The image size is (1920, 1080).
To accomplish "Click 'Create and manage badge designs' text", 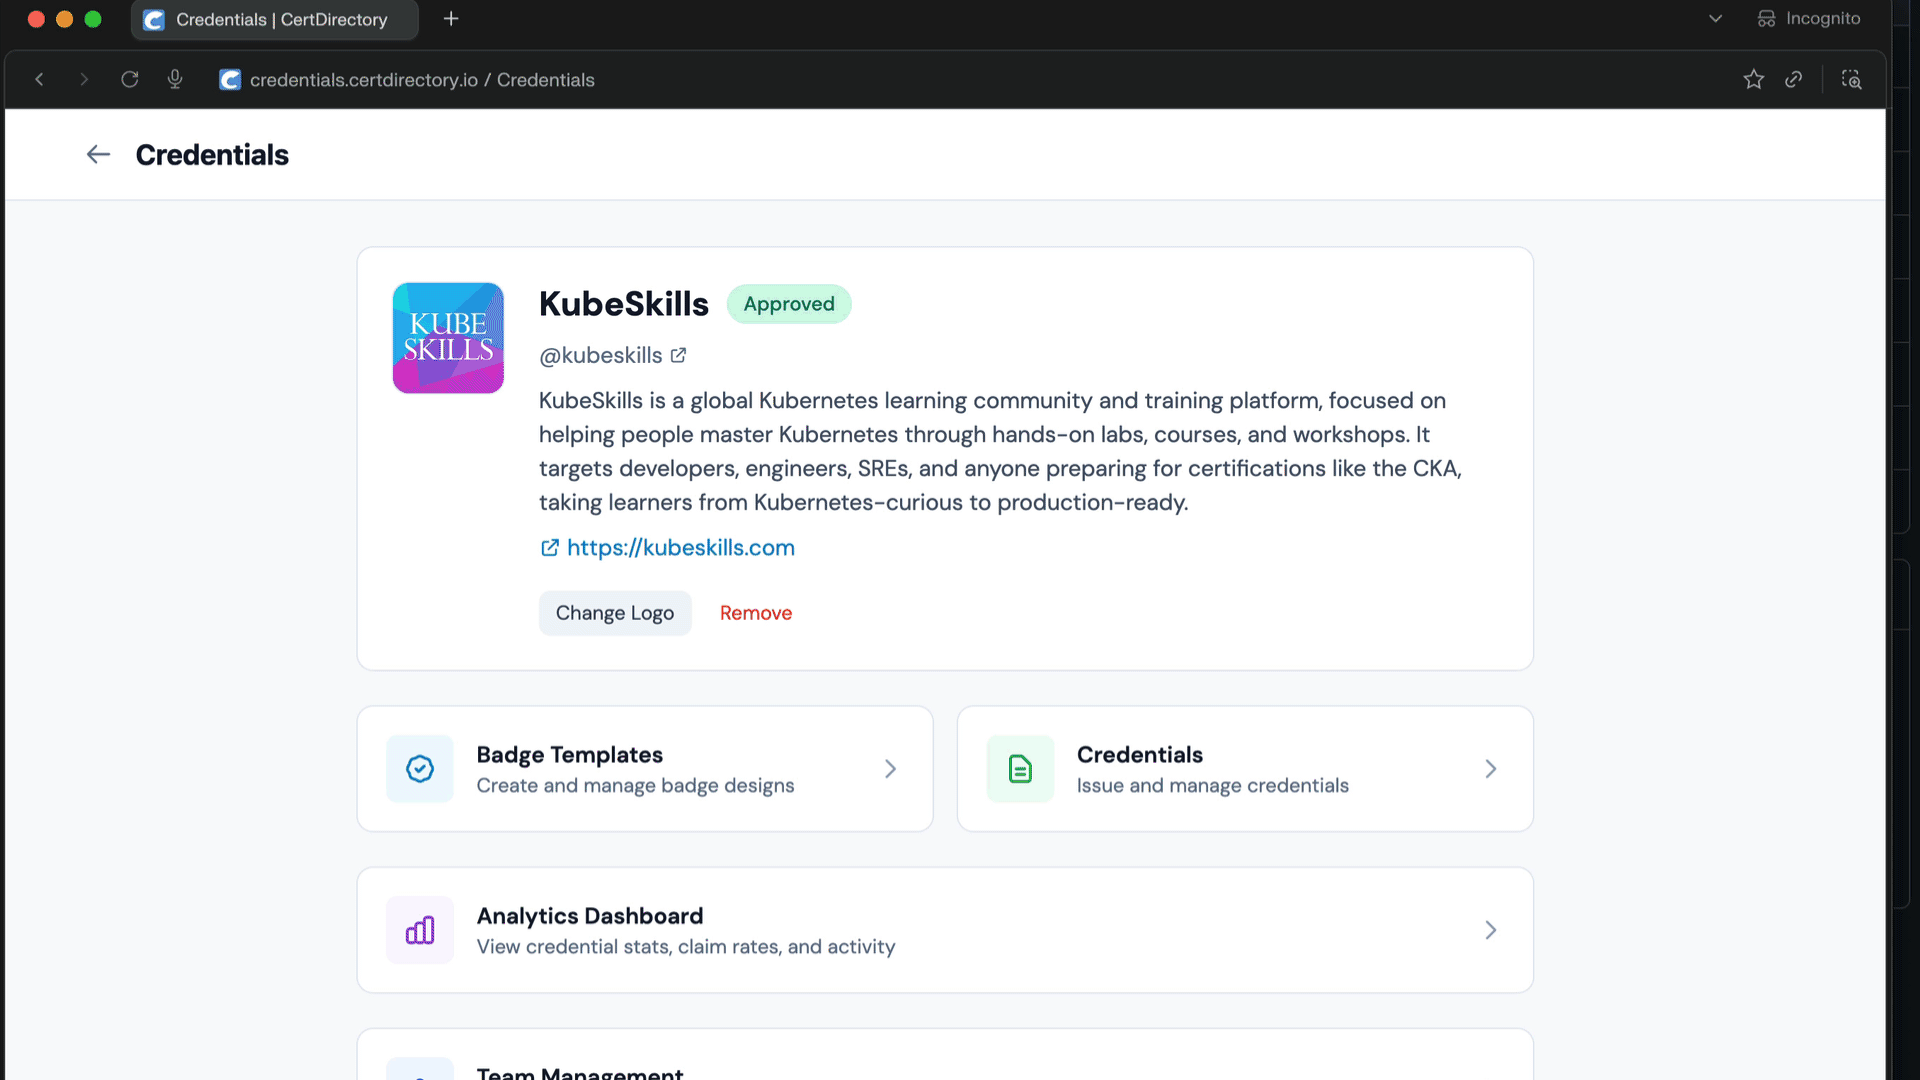I will tap(636, 786).
